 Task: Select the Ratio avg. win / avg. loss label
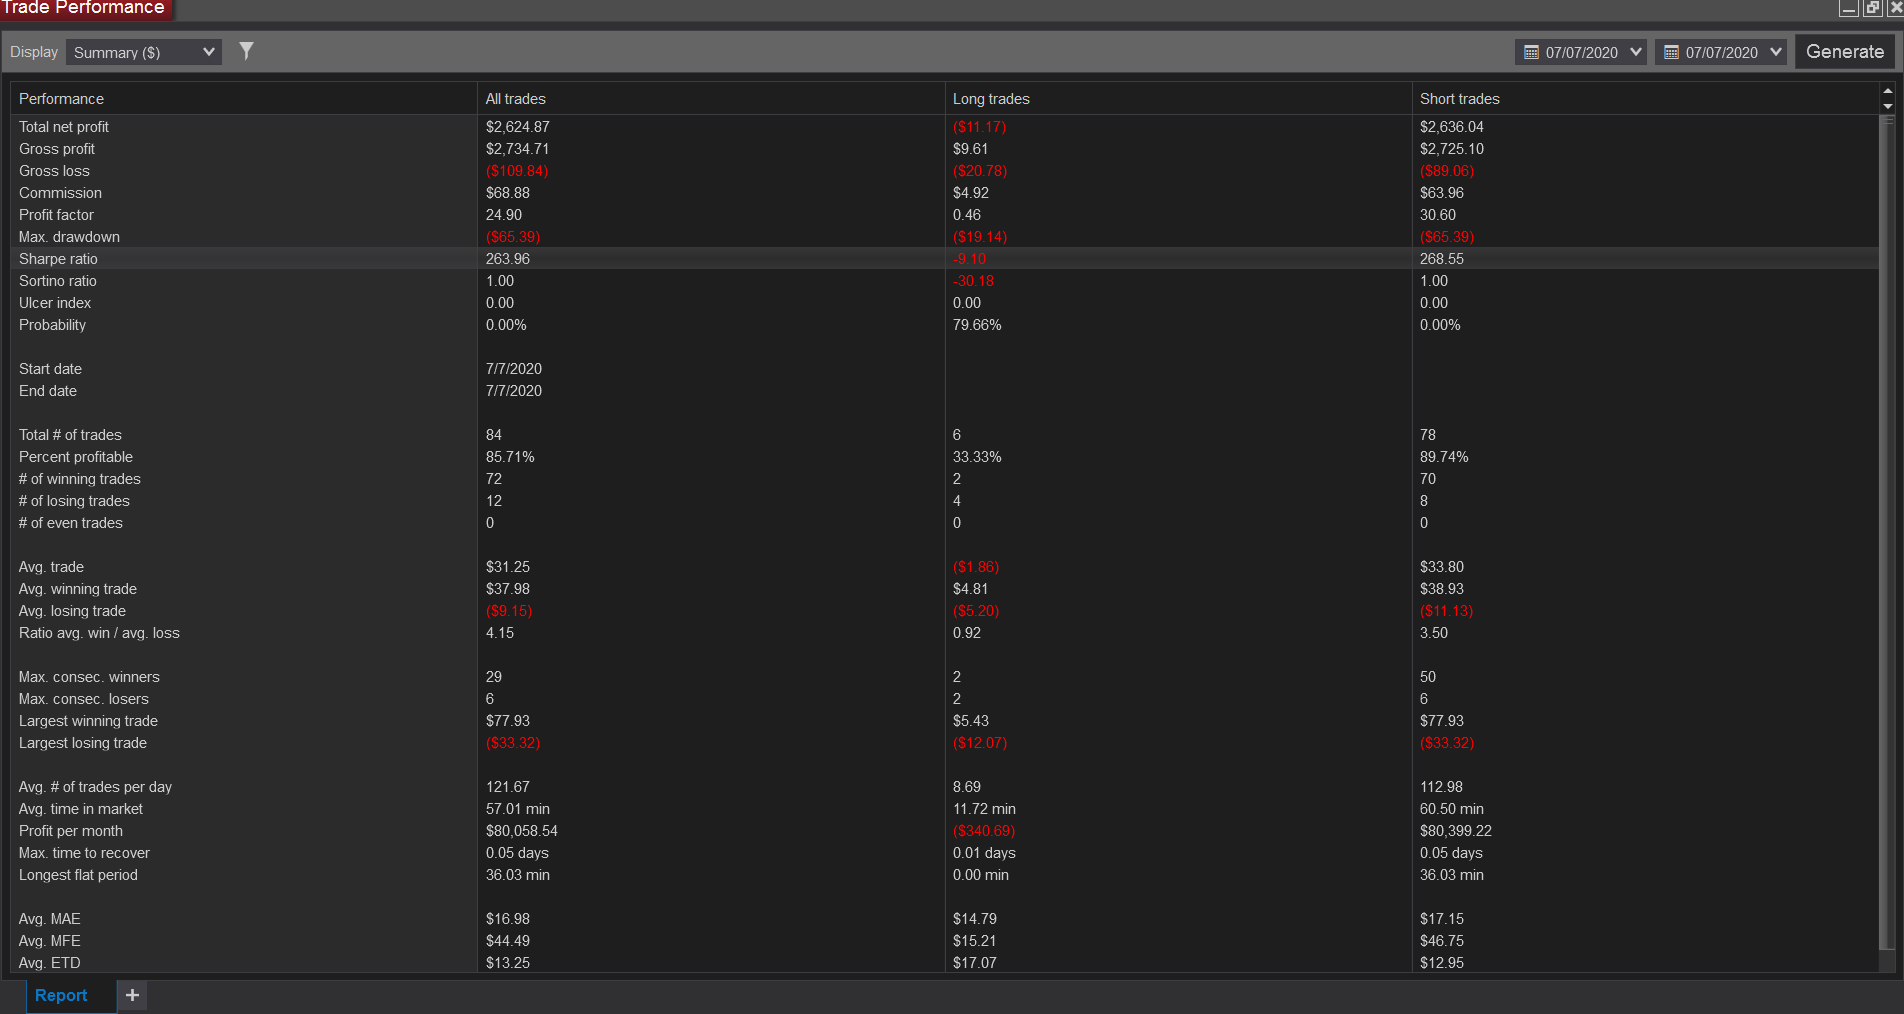99,633
